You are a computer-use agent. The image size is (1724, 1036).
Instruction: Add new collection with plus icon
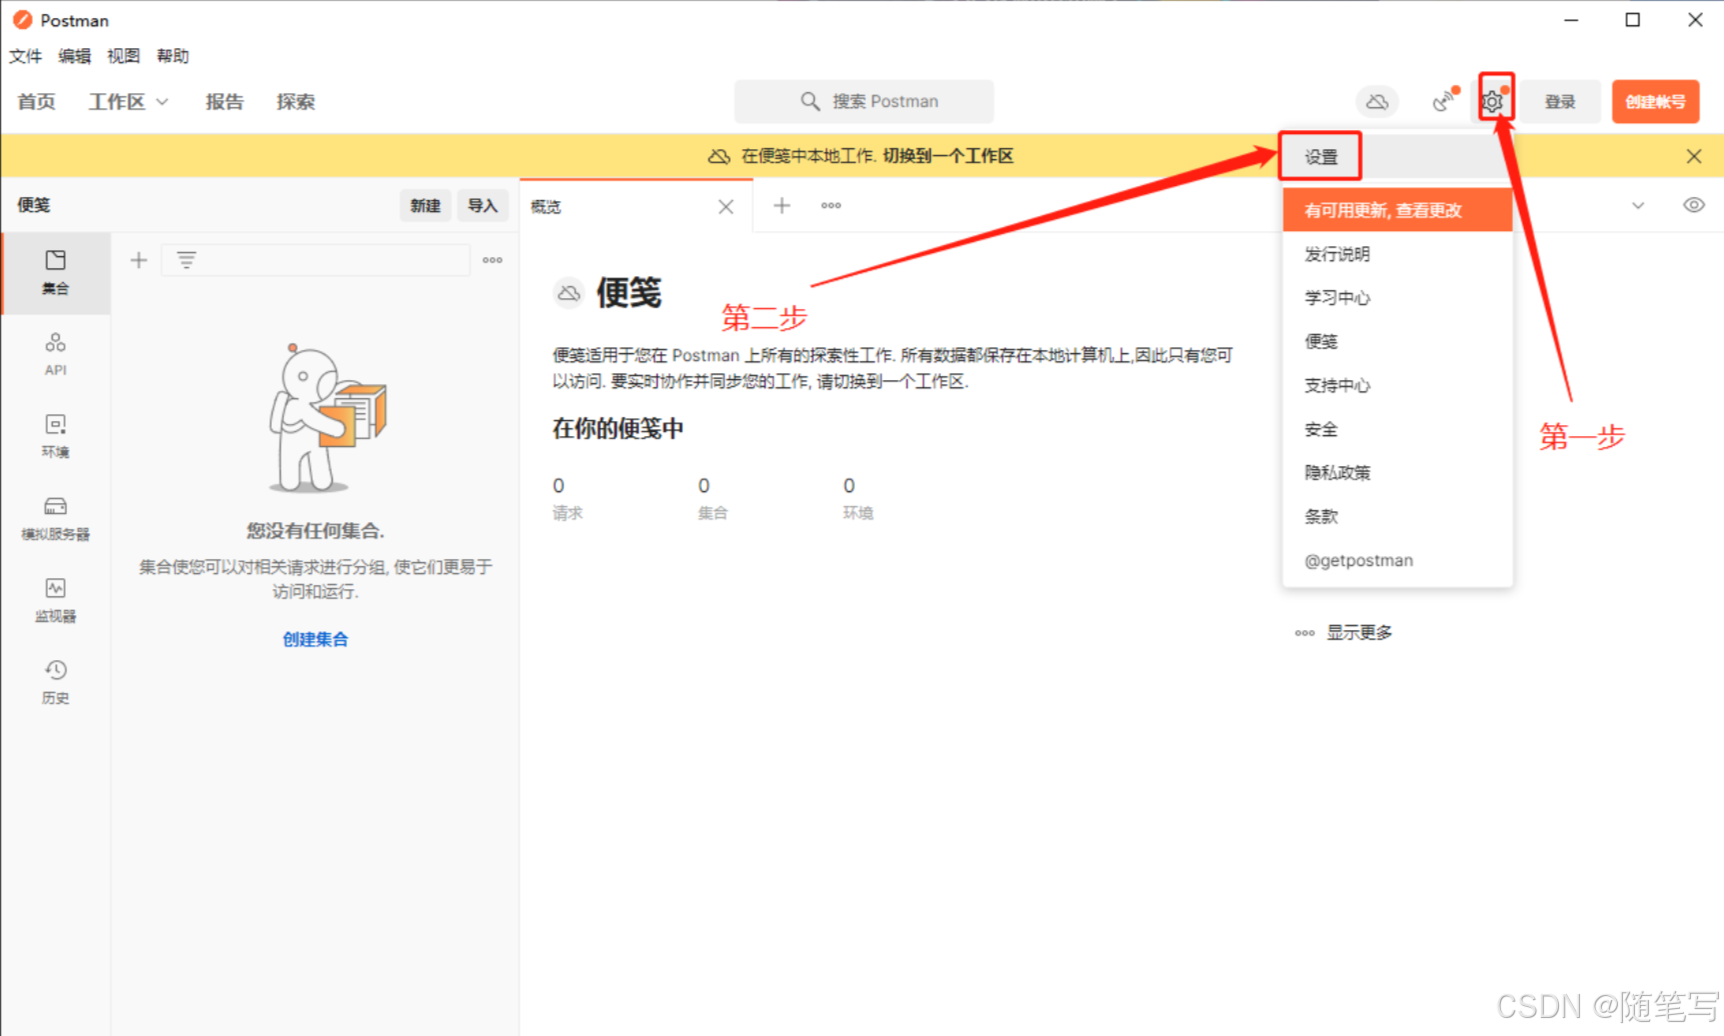tap(139, 260)
